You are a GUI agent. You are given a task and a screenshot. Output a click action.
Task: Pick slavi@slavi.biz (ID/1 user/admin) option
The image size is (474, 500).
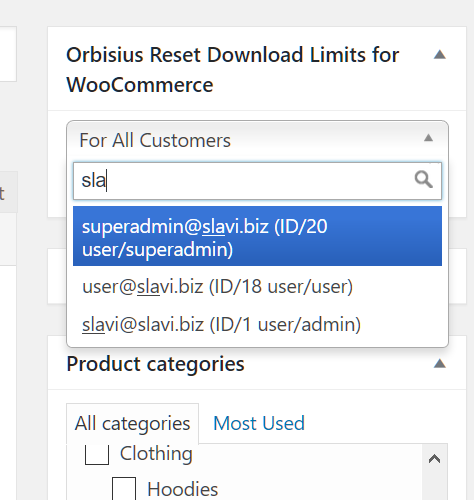click(x=257, y=324)
